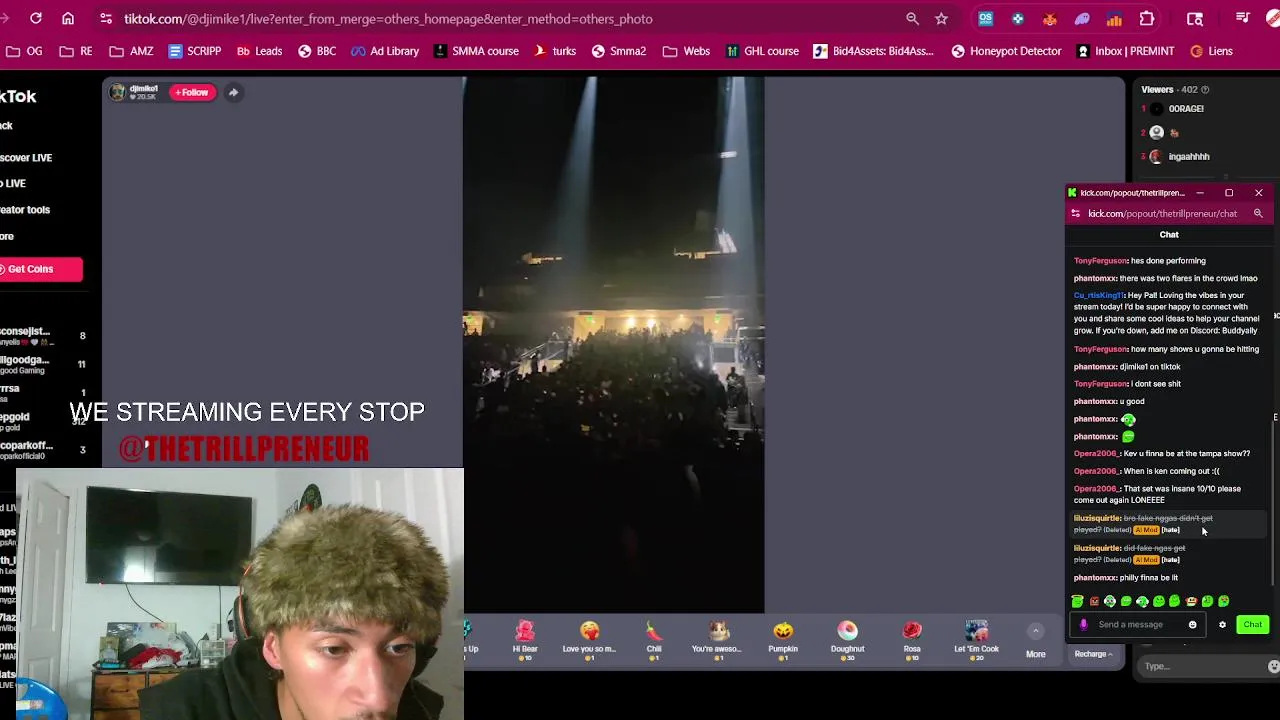Open the AMZ bookmarks folder
Screen dimensions: 1280x720
[131, 51]
